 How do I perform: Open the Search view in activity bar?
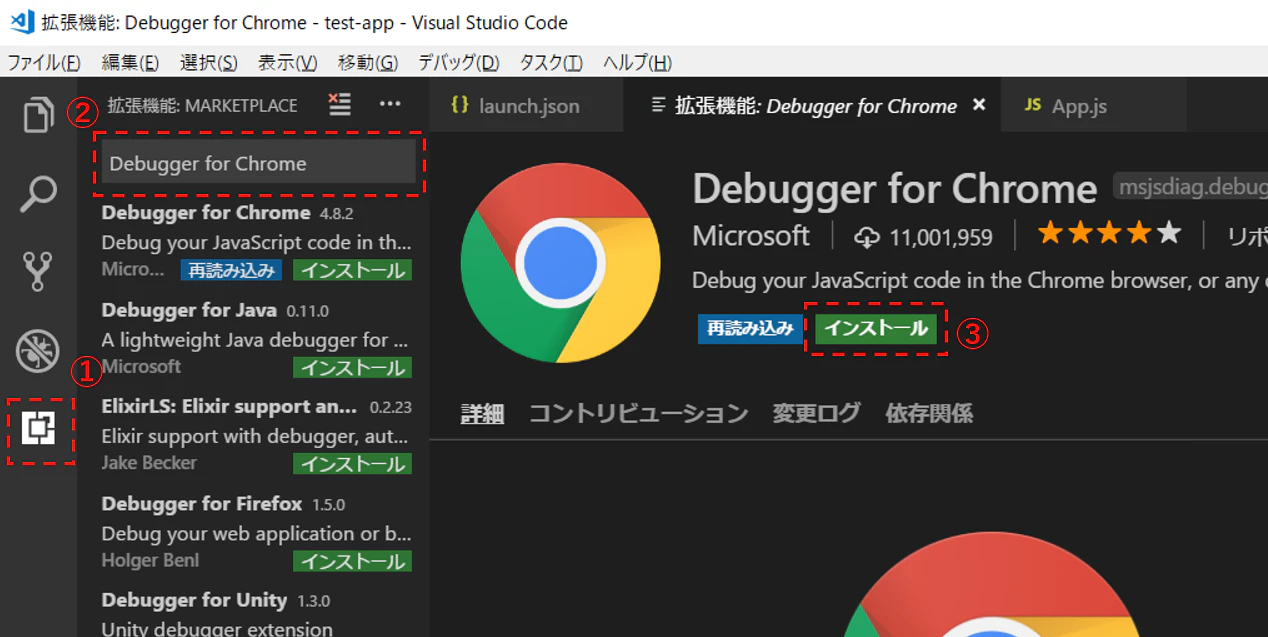(x=38, y=194)
